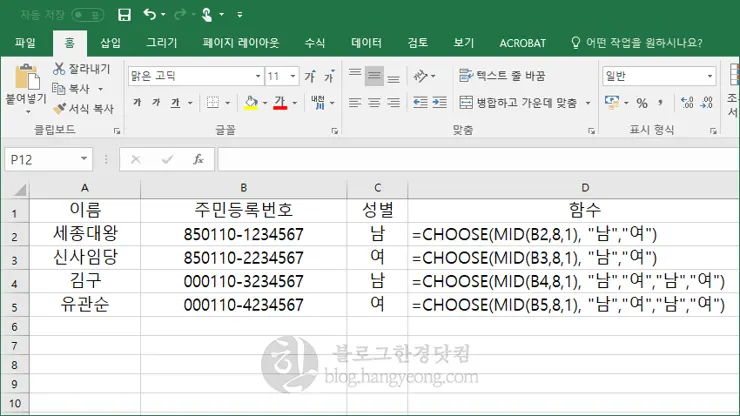Select top vertical align icon
The width and height of the screenshot is (740, 416).
[355, 76]
